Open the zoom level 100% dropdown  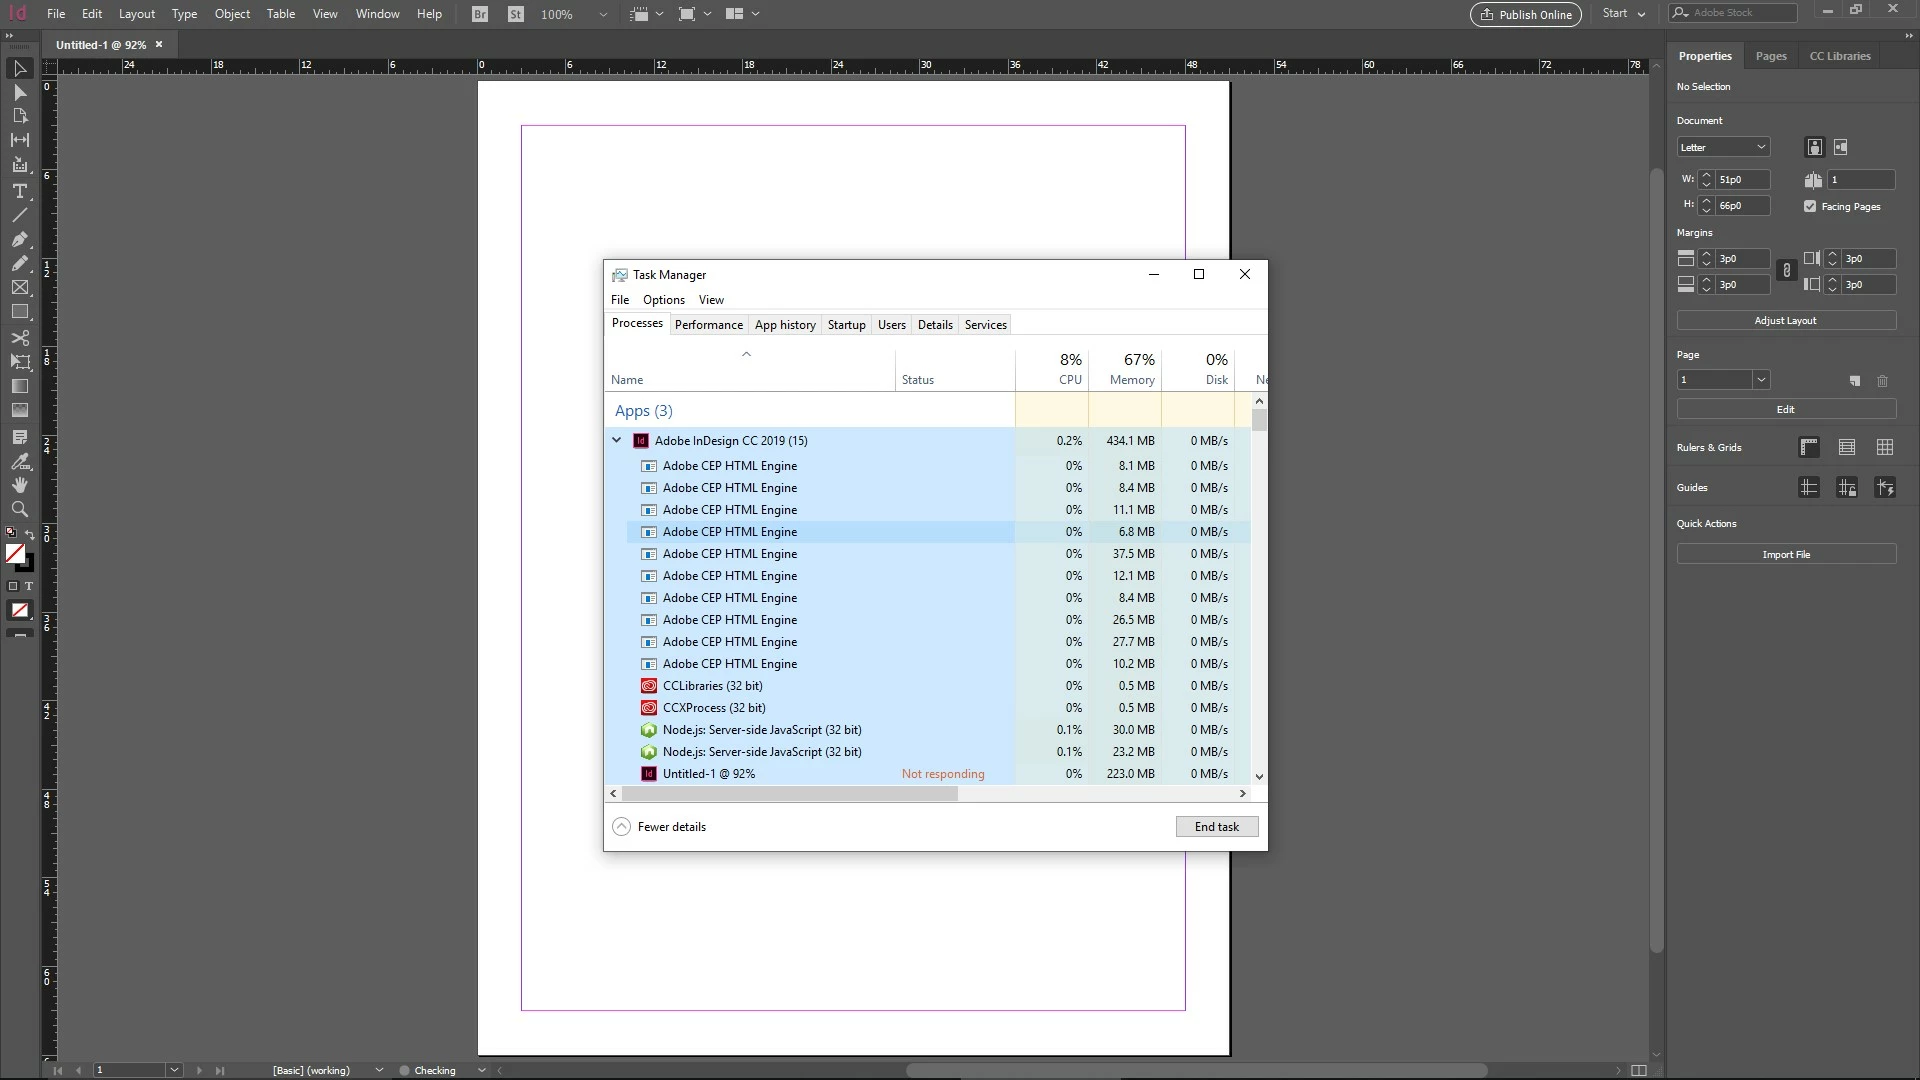(x=602, y=14)
